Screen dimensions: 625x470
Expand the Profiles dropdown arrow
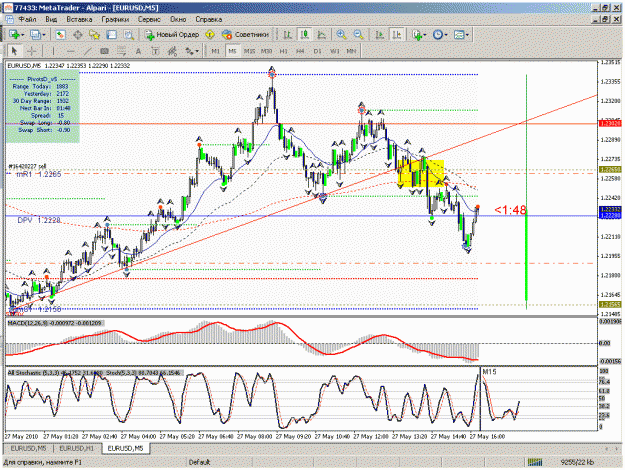[x=43, y=35]
